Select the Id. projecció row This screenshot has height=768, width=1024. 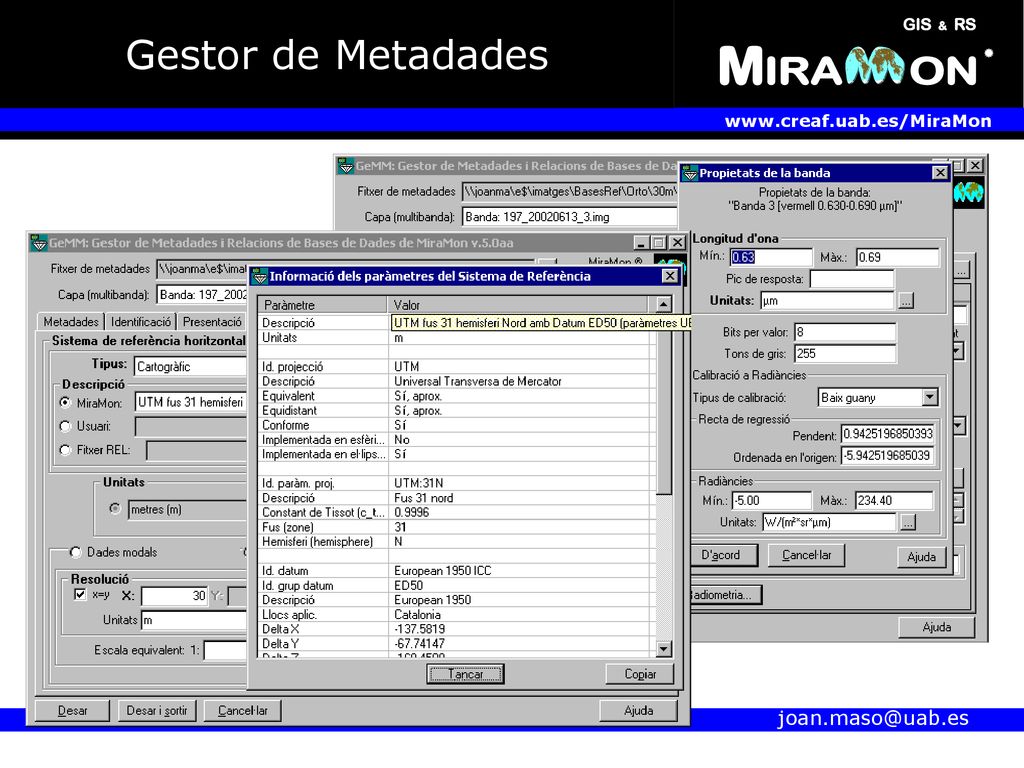tap(456, 367)
